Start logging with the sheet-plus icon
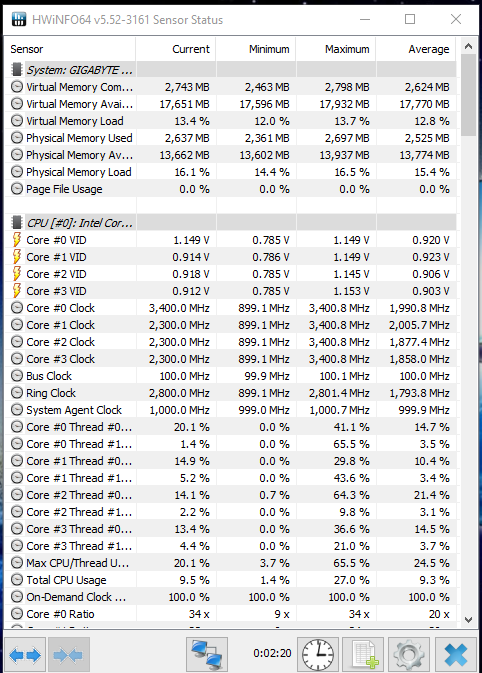The image size is (482, 673). click(x=365, y=655)
